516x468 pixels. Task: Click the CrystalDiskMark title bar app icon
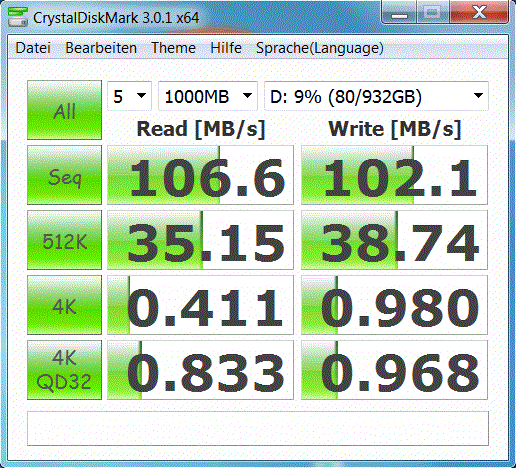(18, 17)
